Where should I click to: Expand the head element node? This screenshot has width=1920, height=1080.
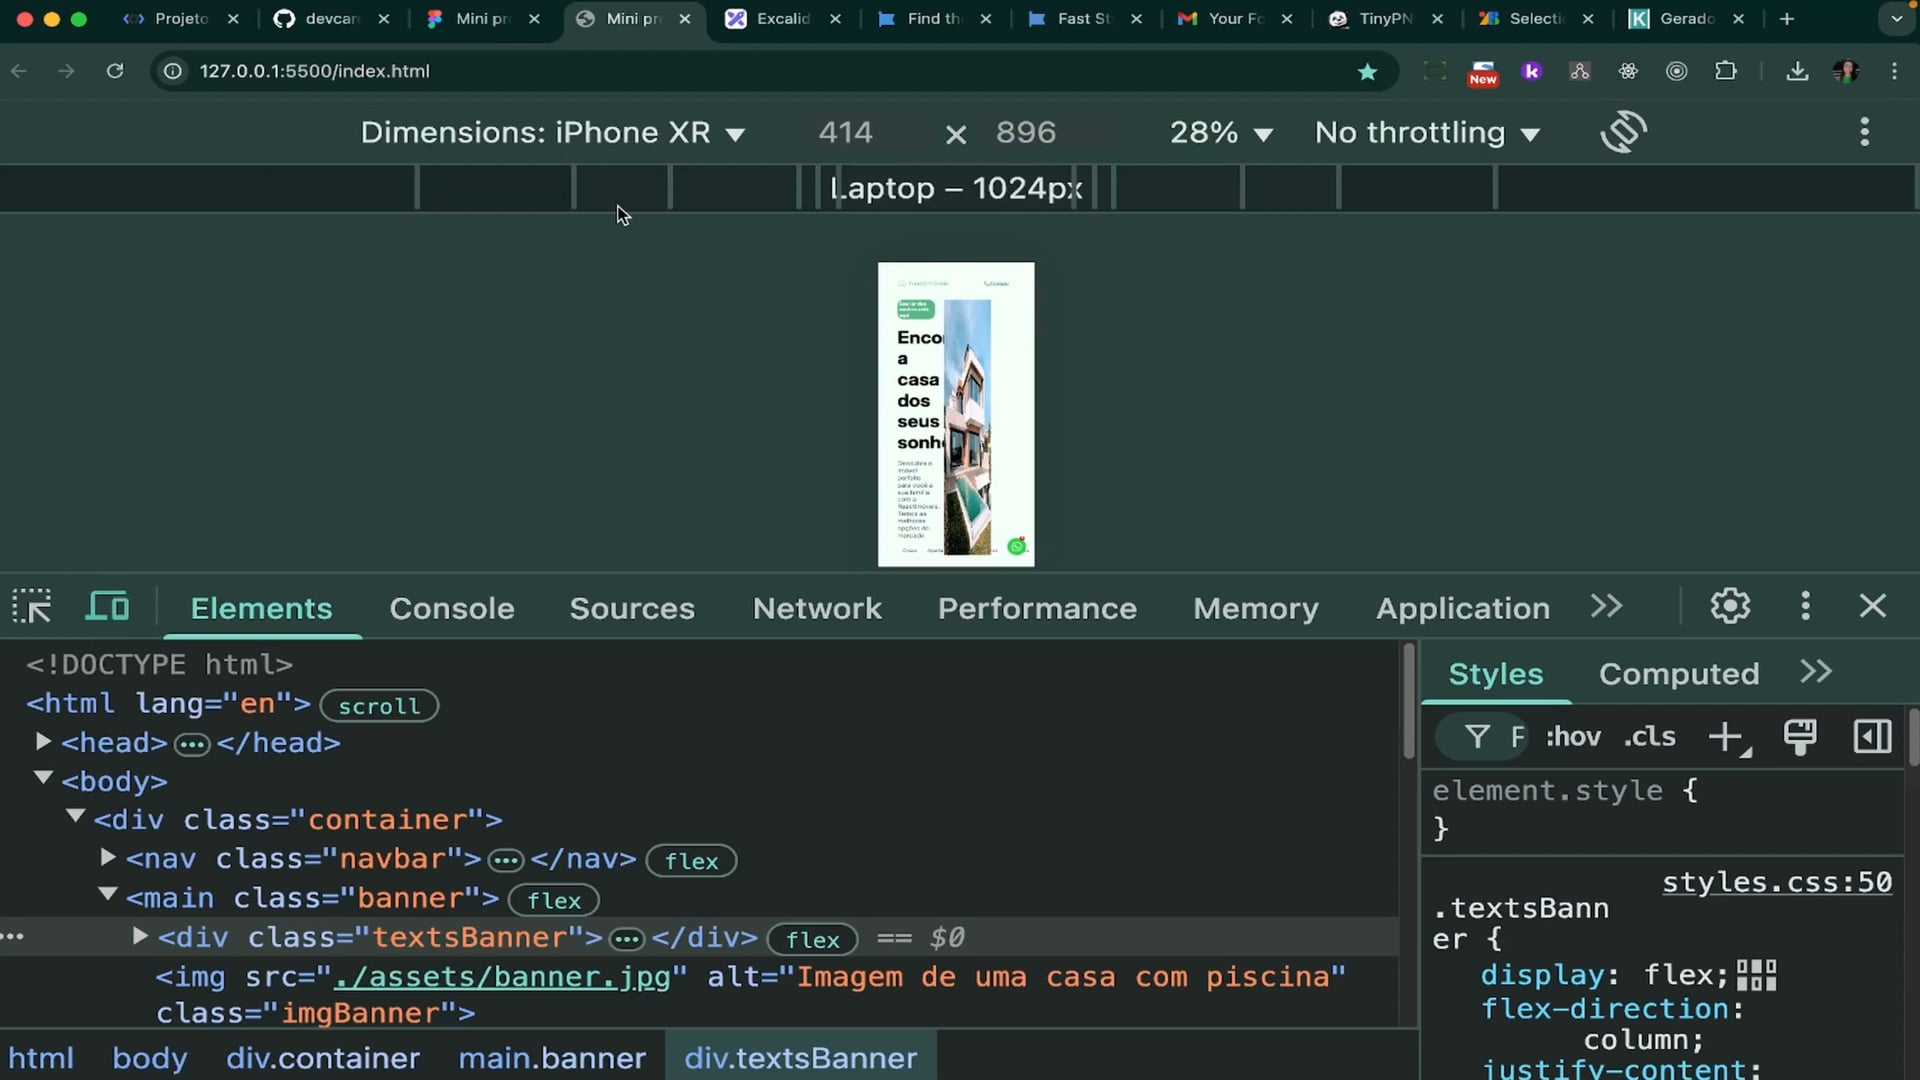coord(43,742)
